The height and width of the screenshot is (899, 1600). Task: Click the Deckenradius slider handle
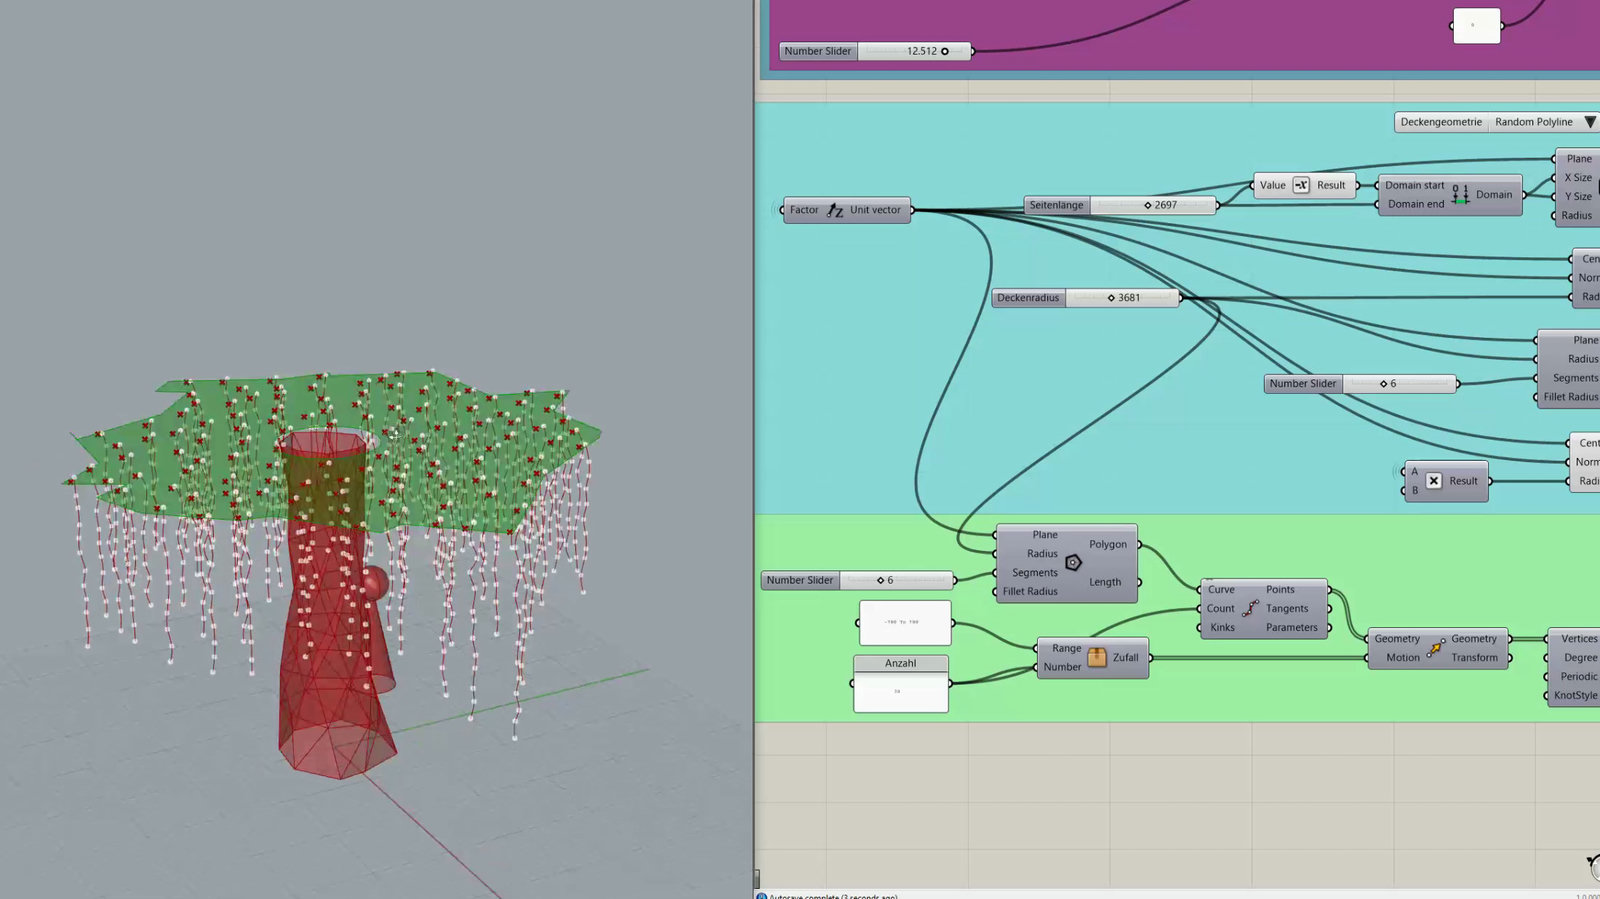[1111, 298]
